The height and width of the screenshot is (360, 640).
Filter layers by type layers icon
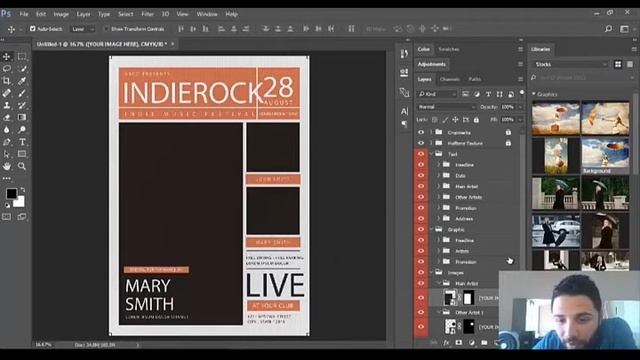click(488, 94)
